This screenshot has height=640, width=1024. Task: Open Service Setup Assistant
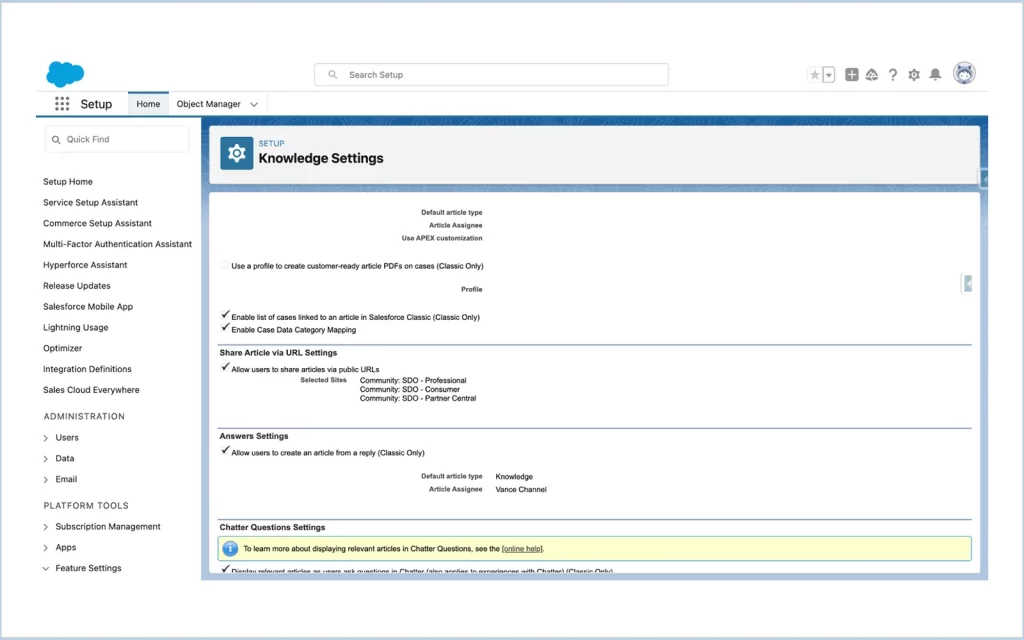click(91, 202)
